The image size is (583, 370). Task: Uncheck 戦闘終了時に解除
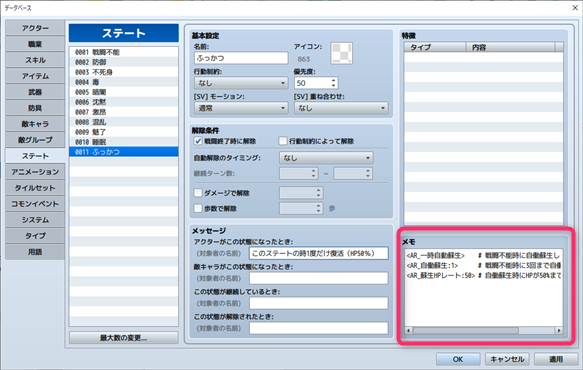point(198,141)
